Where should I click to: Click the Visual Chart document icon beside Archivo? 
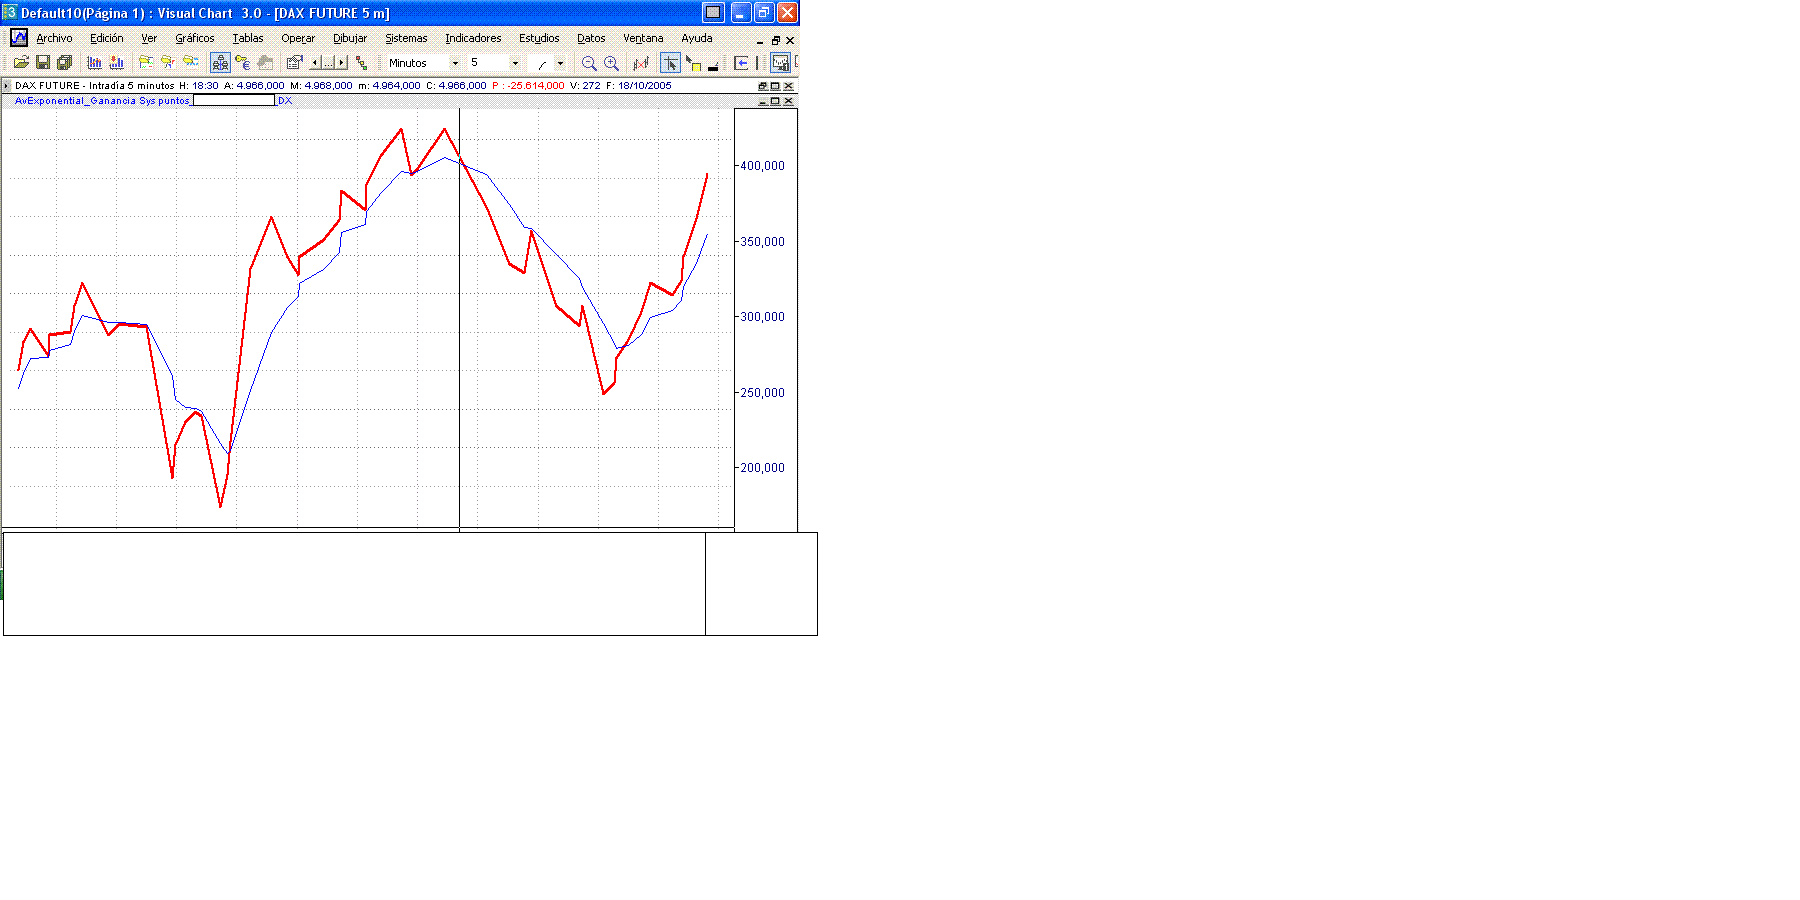tap(18, 38)
